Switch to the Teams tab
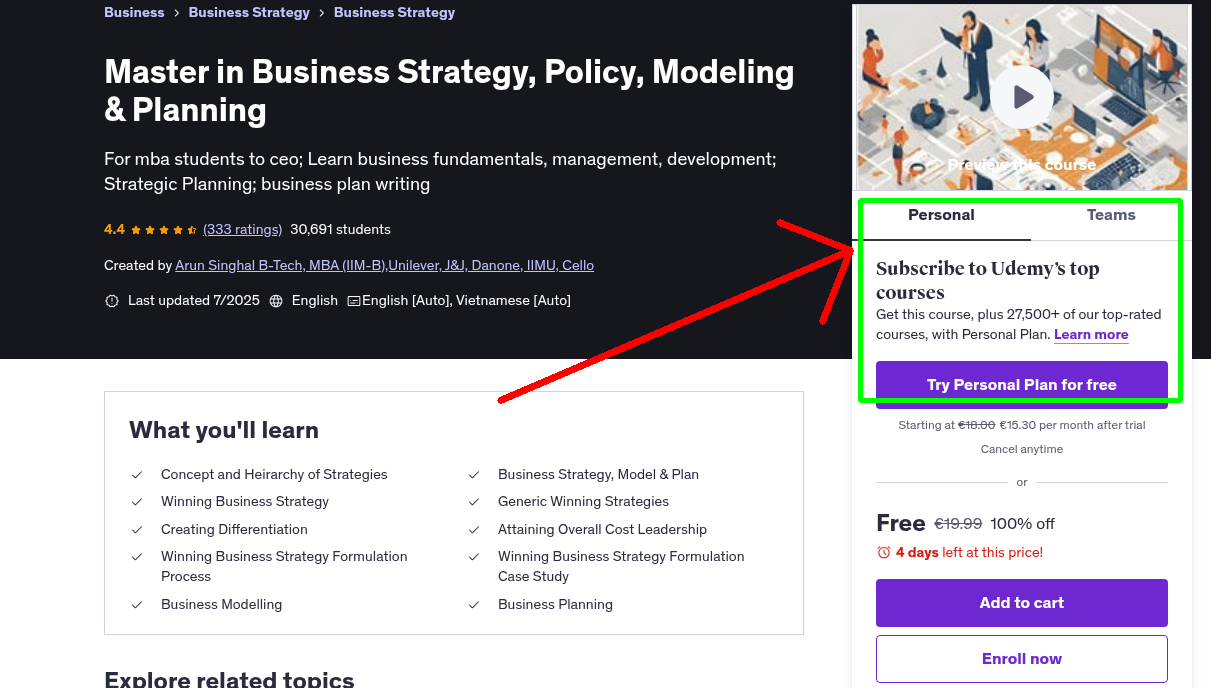 [1111, 215]
